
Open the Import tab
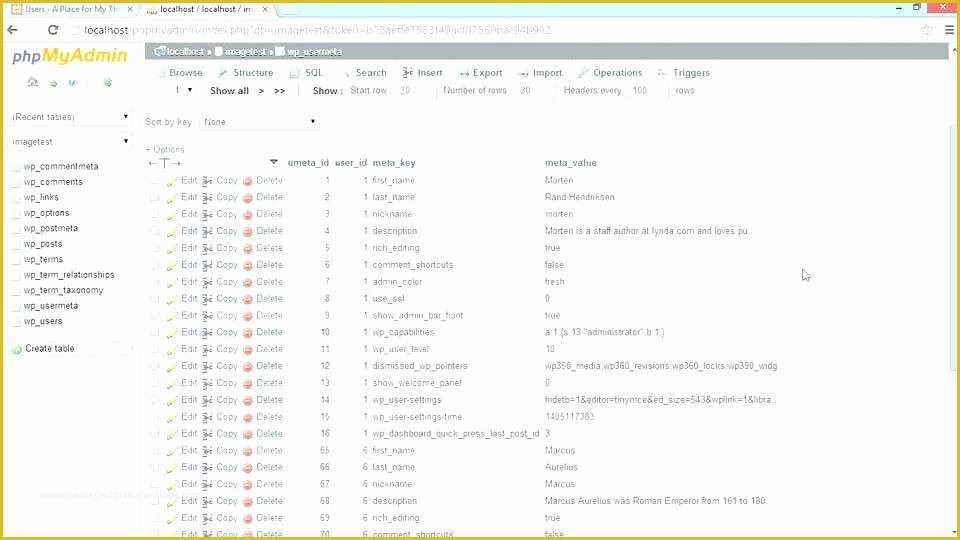pyautogui.click(x=540, y=72)
